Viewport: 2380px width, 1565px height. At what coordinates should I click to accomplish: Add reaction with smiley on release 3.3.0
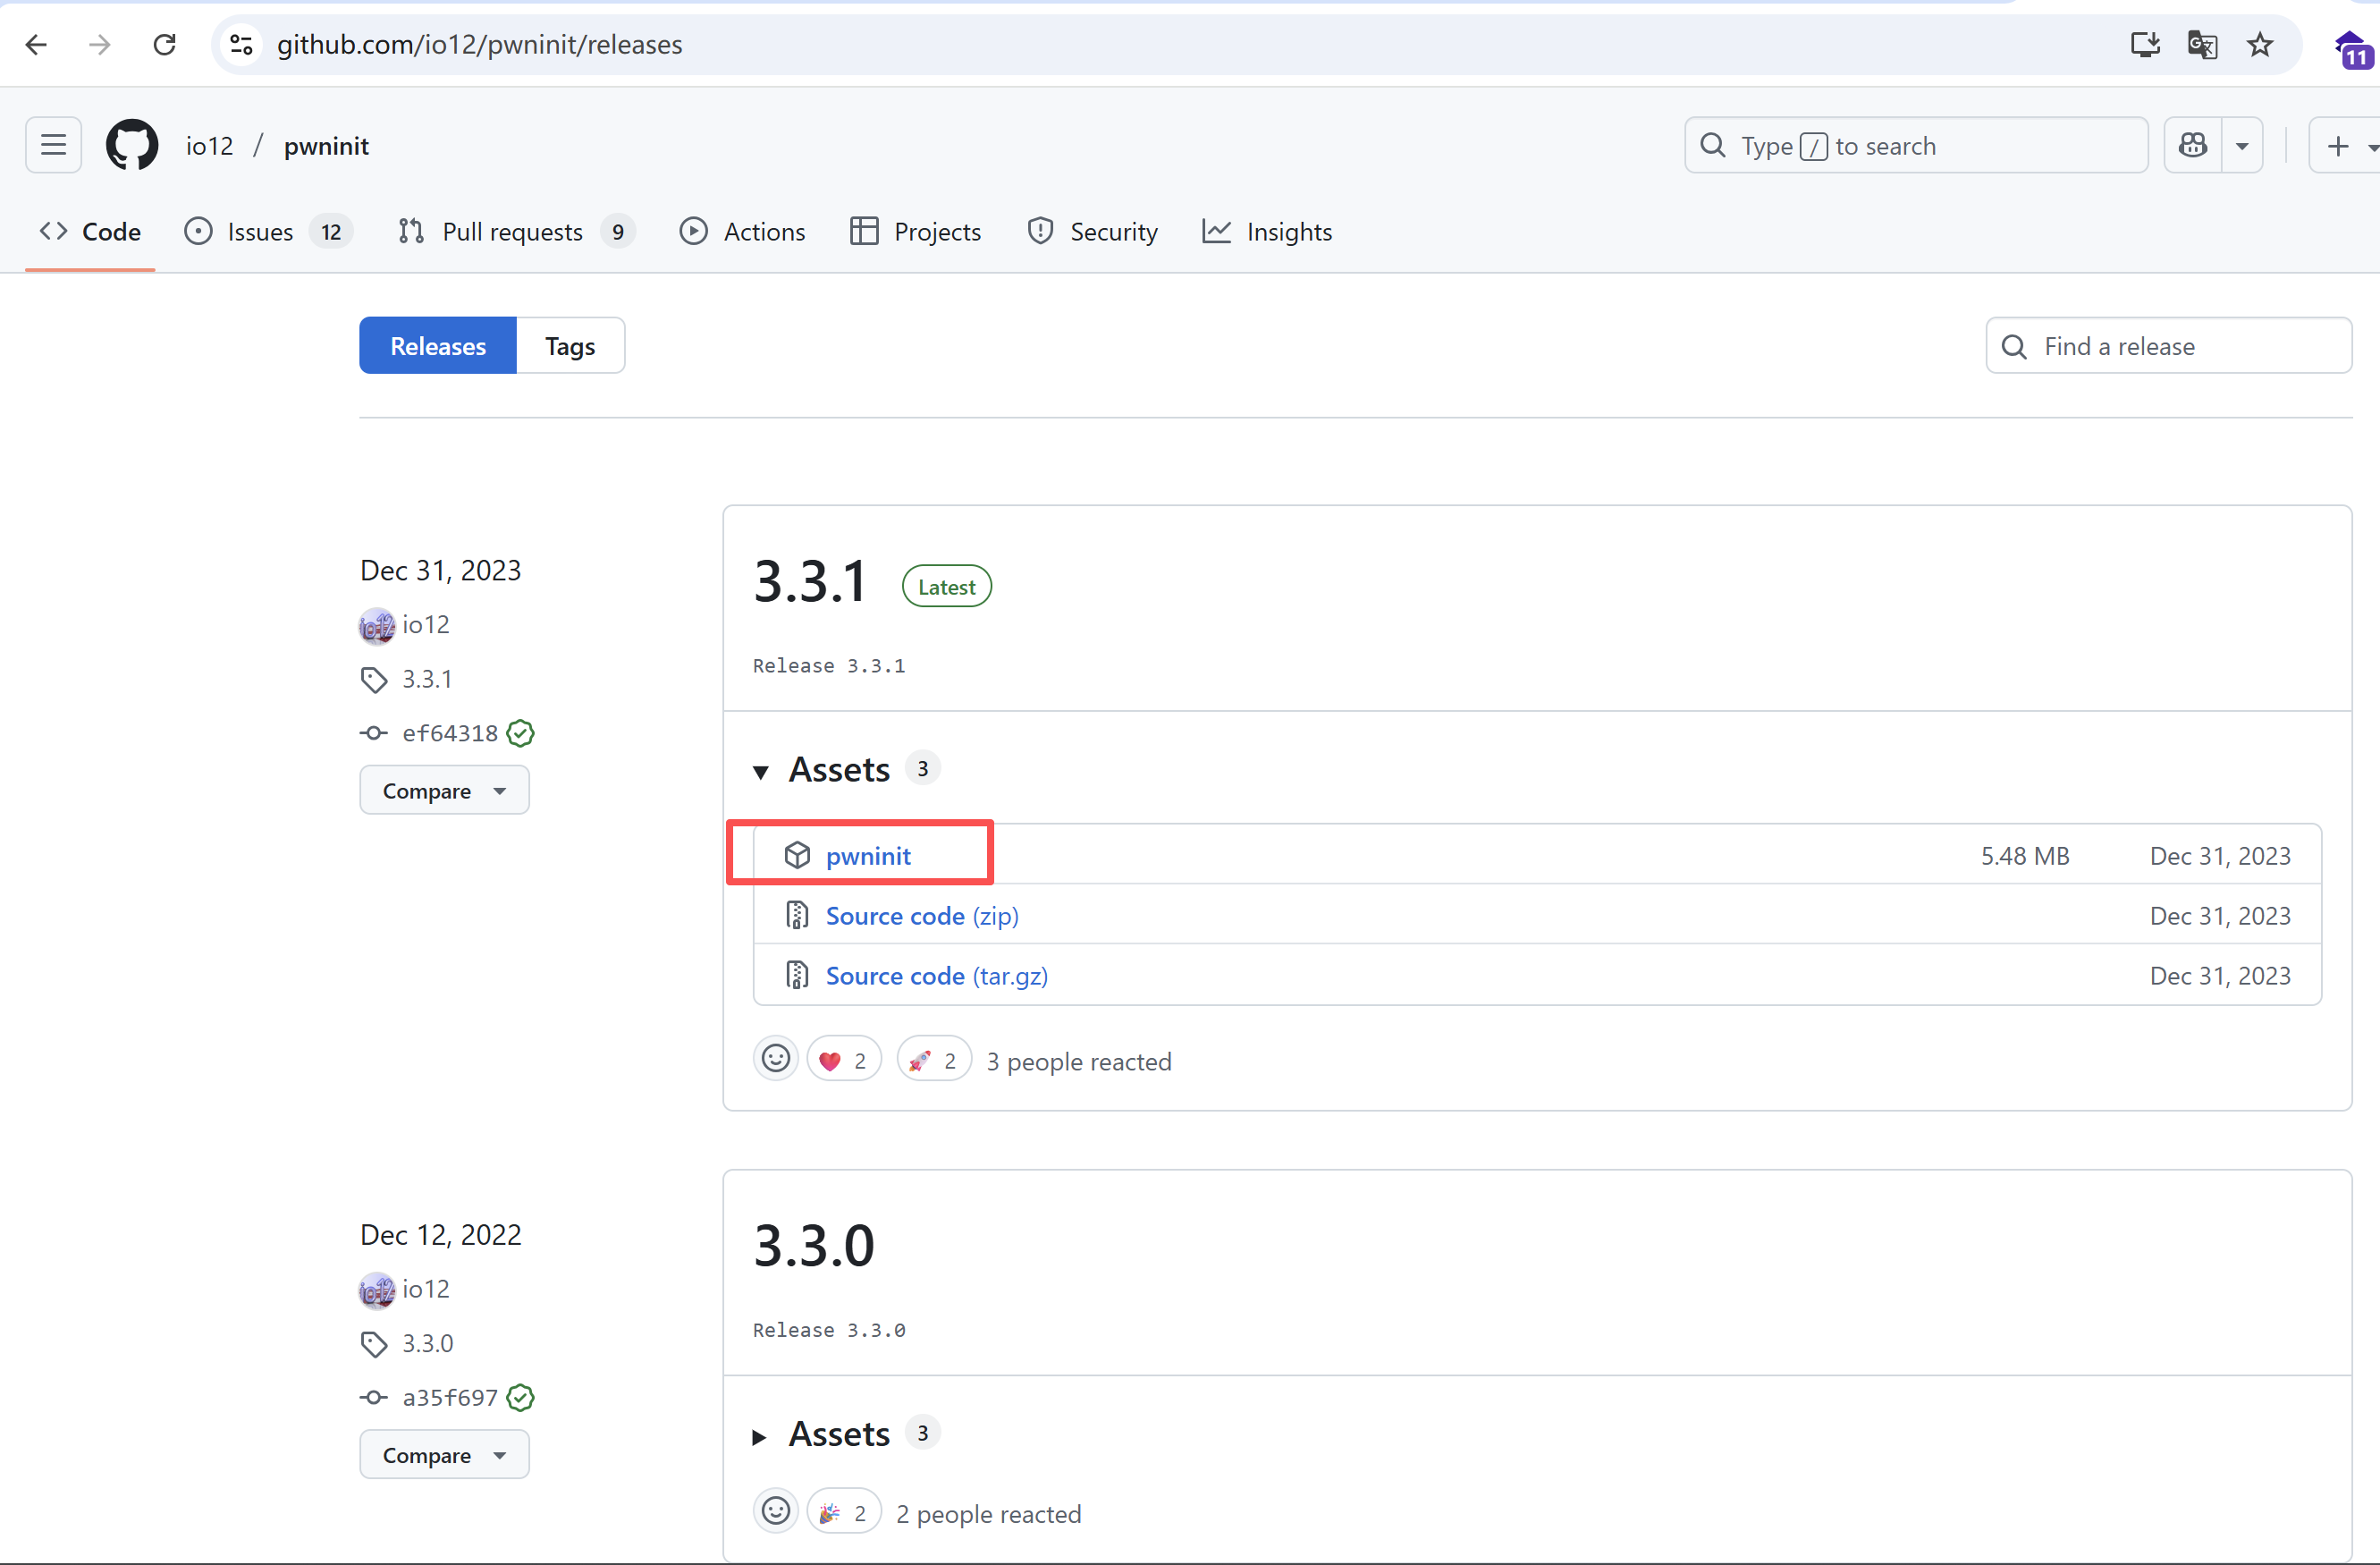point(776,1512)
